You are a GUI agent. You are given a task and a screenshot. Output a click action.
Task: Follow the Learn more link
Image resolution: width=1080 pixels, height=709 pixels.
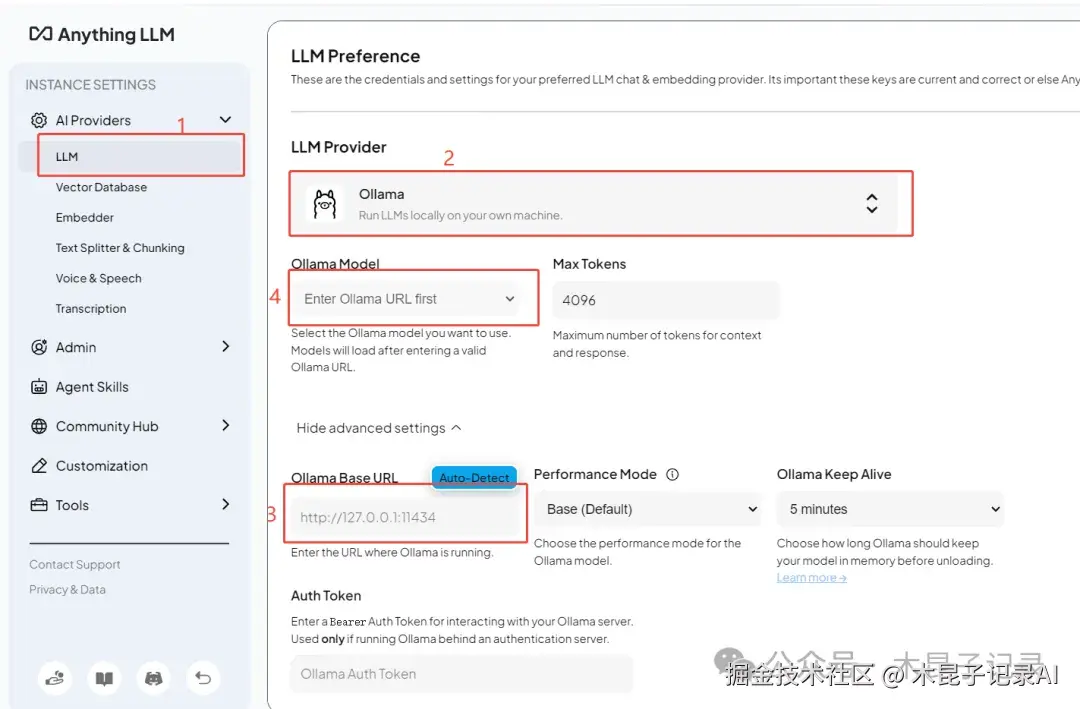(x=811, y=577)
